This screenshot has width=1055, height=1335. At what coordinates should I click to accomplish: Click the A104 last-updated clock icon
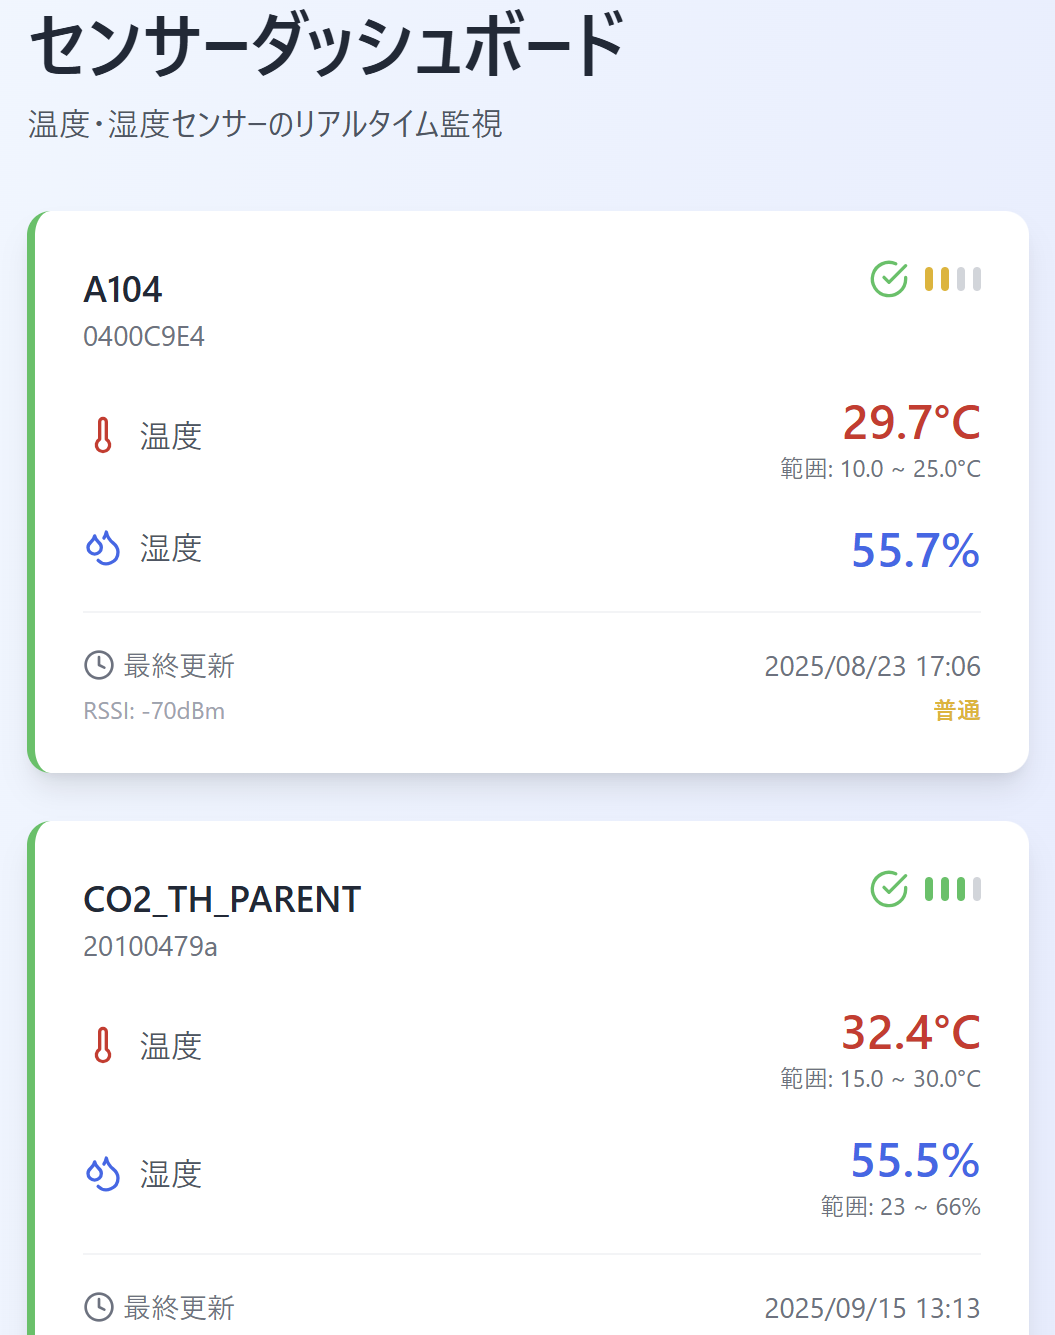tap(99, 665)
